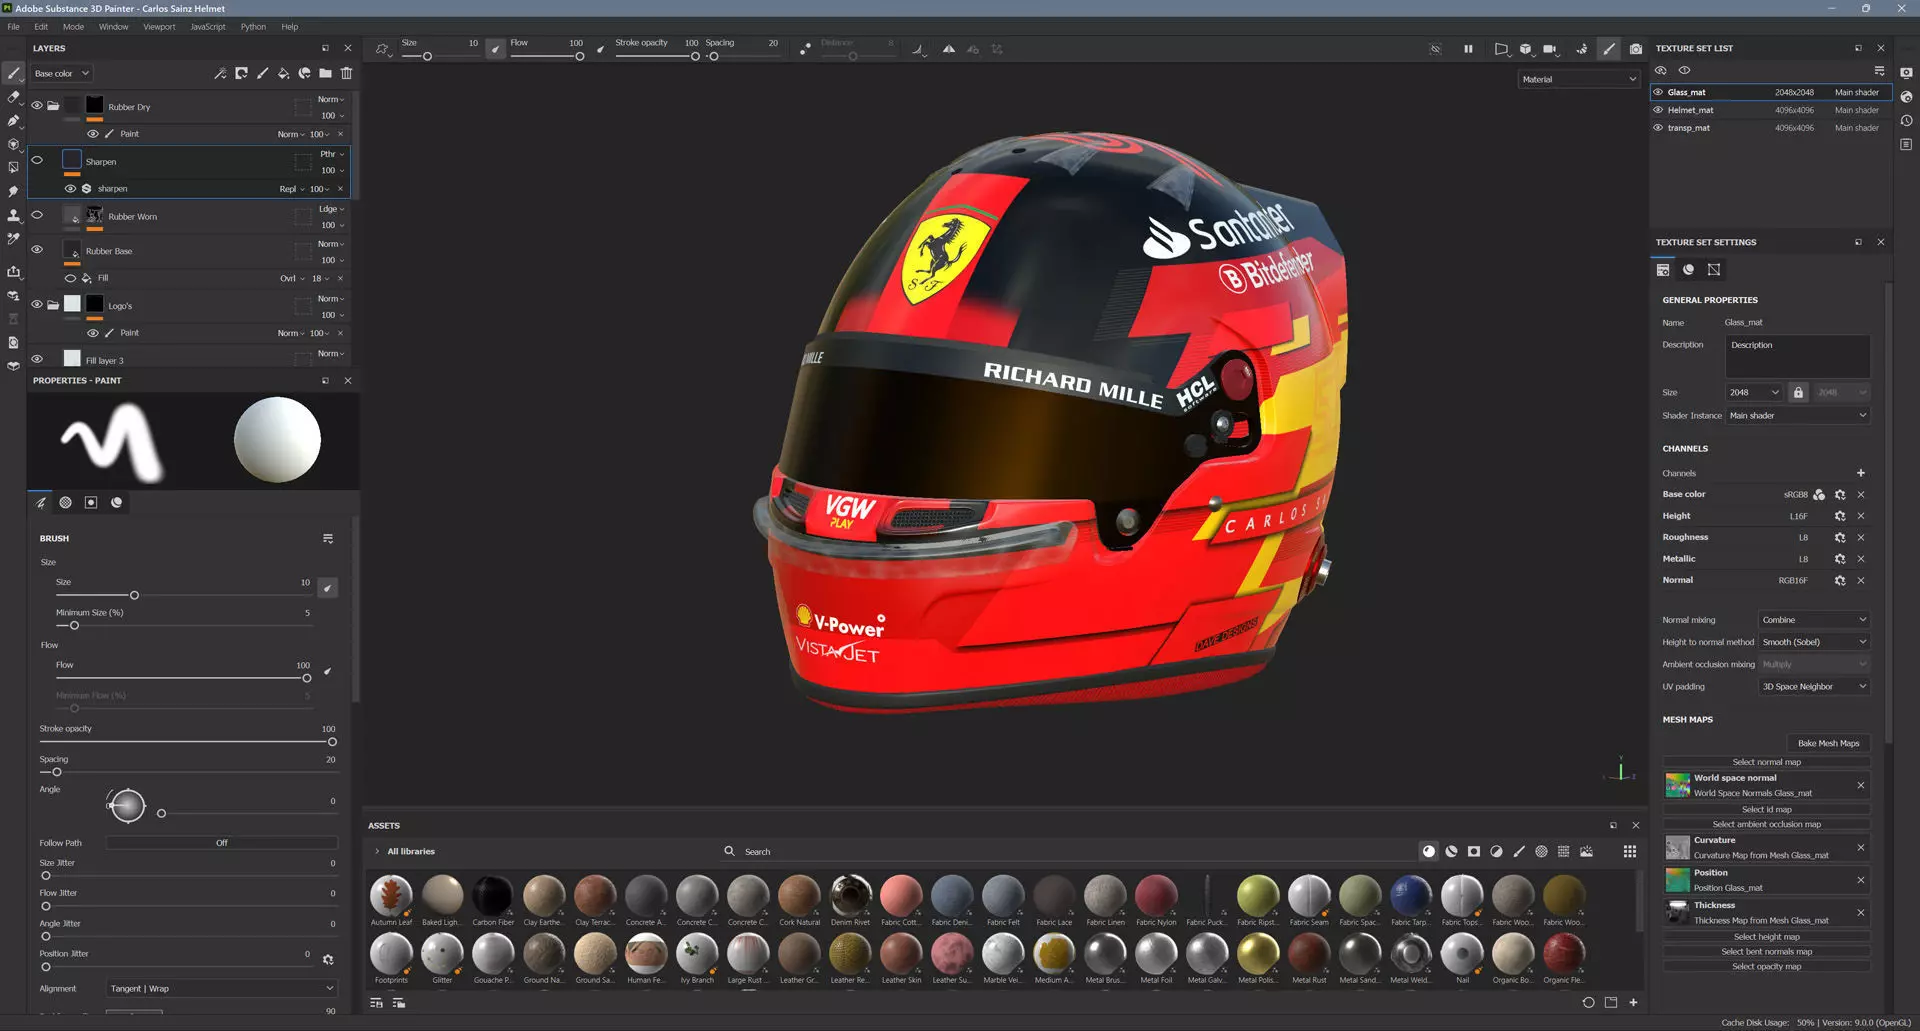Viewport: 1920px width, 1031px height.
Task: Toggle visibility of Fill layer 3
Action: click(x=37, y=359)
